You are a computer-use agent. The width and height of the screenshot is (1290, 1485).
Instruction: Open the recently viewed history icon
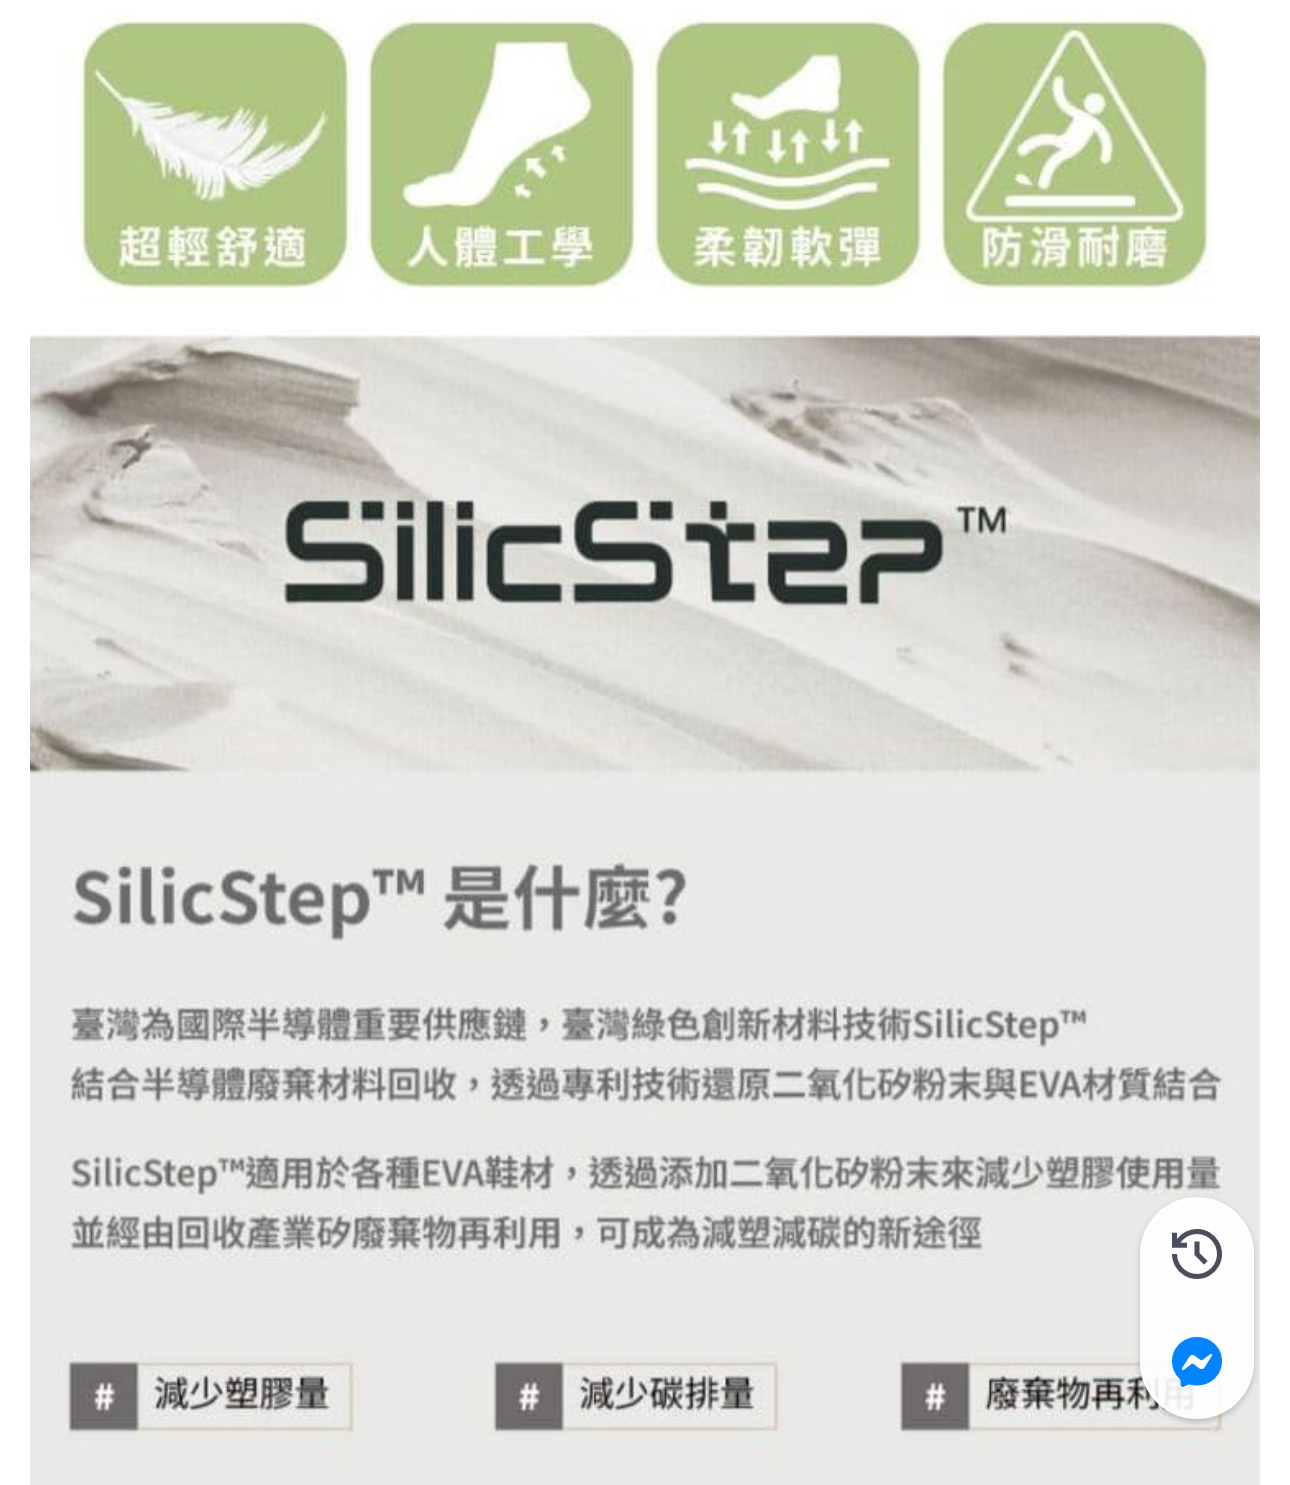click(x=1196, y=1254)
